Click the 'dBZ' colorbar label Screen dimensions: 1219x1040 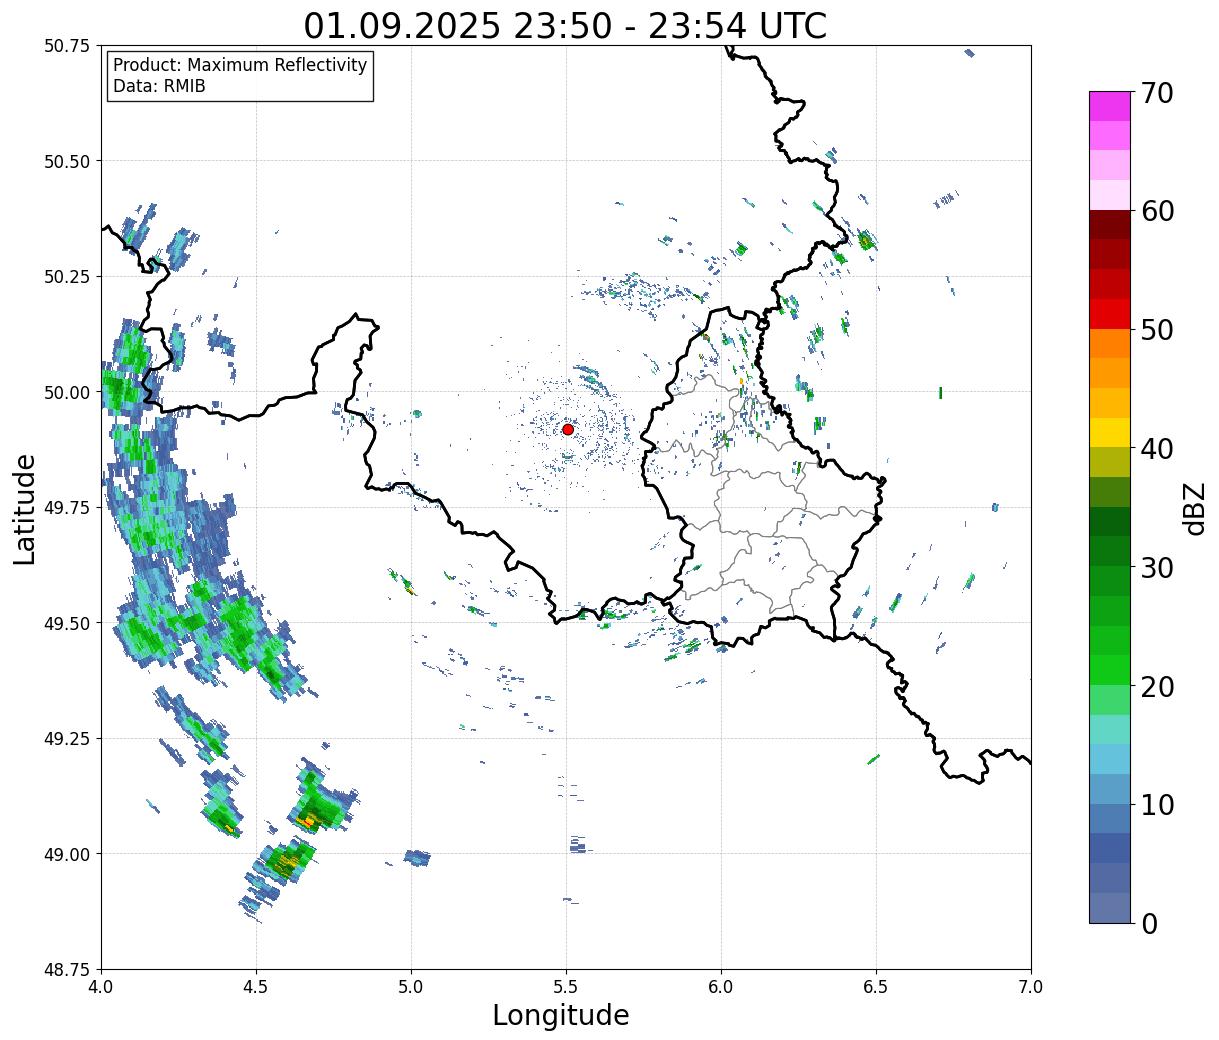click(1193, 509)
